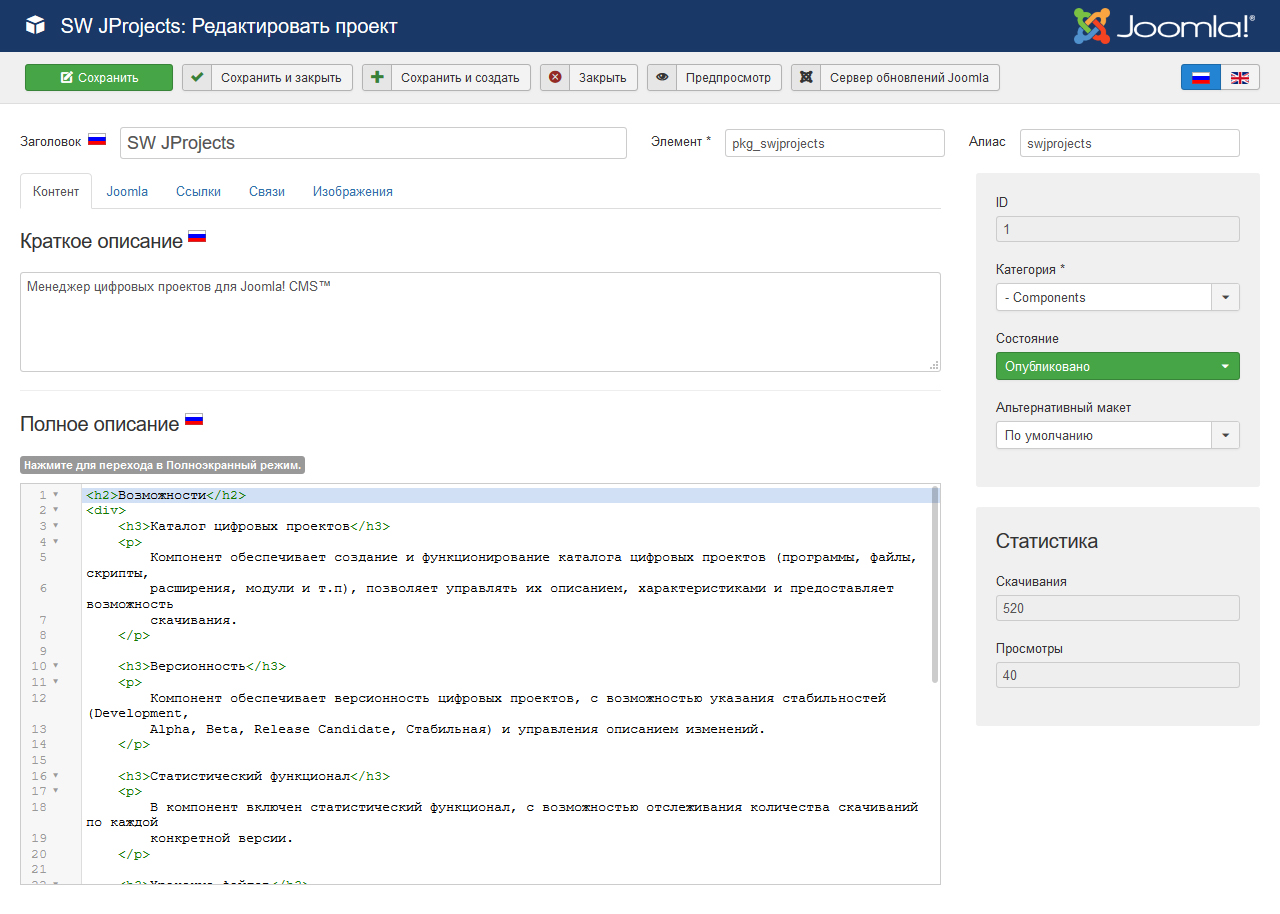Open Сервер обновлений Joomla
The image size is (1280, 914).
(x=895, y=77)
